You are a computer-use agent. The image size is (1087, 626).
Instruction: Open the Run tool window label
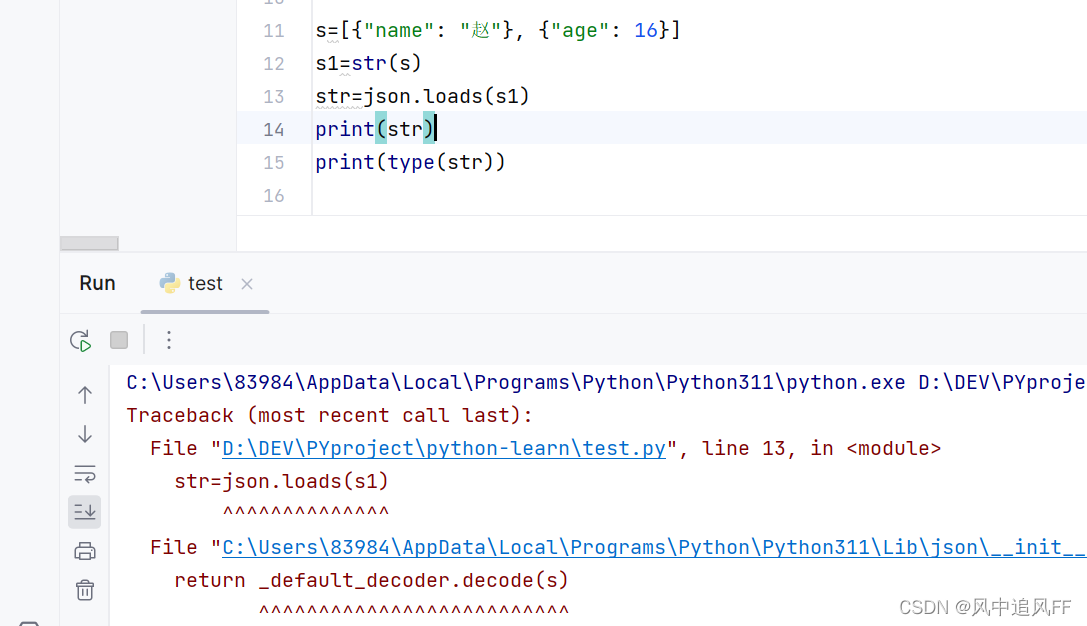coord(96,283)
